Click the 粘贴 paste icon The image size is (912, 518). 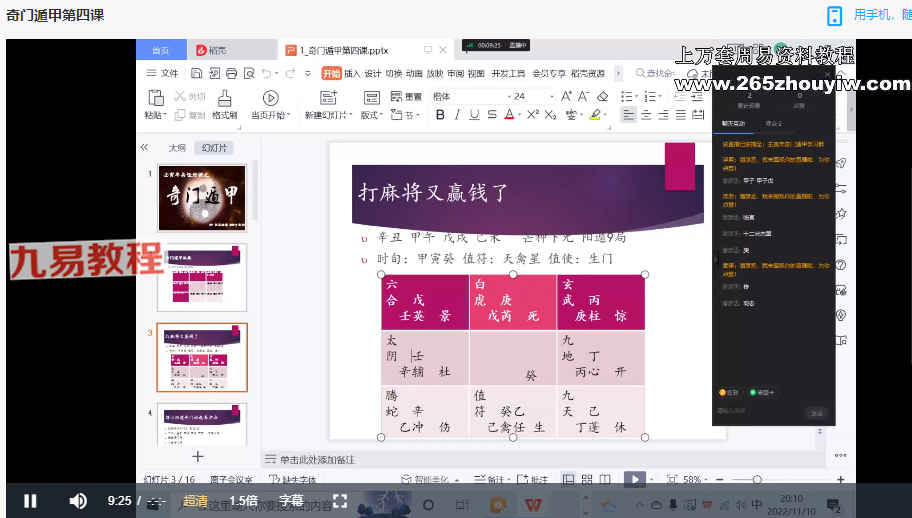pyautogui.click(x=155, y=97)
